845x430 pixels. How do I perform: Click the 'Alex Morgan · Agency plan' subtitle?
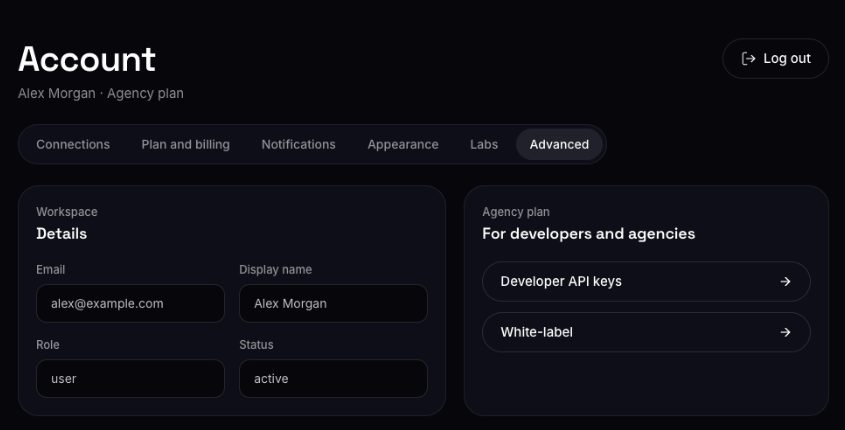click(101, 94)
